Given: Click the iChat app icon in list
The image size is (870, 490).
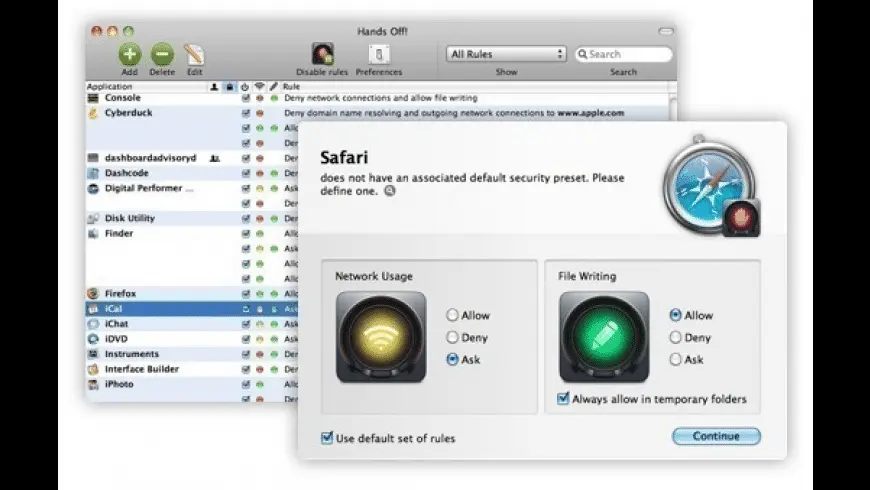Looking at the screenshot, I should point(93,324).
